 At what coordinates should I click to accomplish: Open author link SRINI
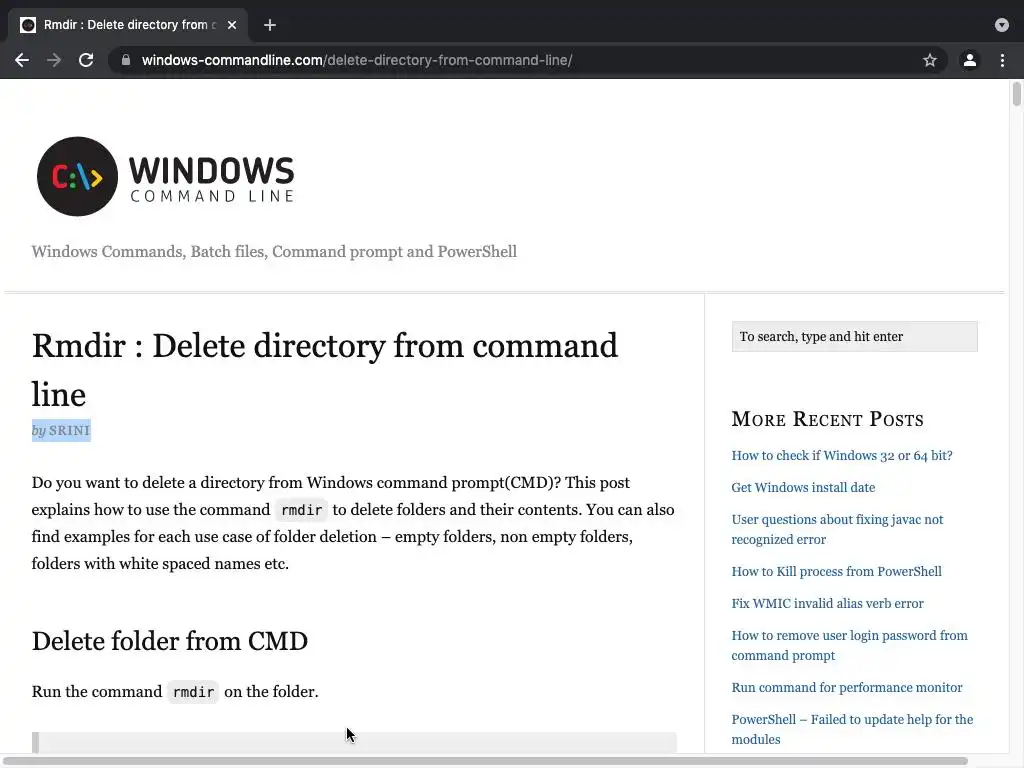point(69,430)
